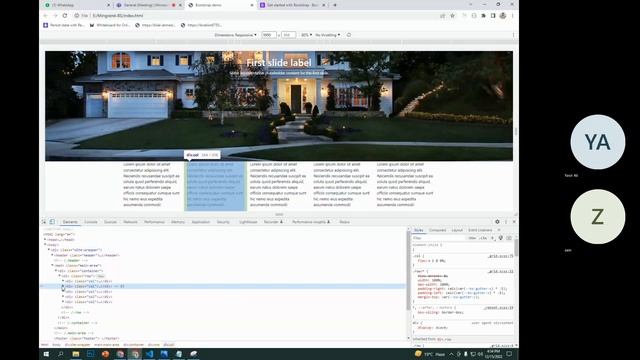
Task: Collapse the main class main-area node
Action: coord(53,265)
